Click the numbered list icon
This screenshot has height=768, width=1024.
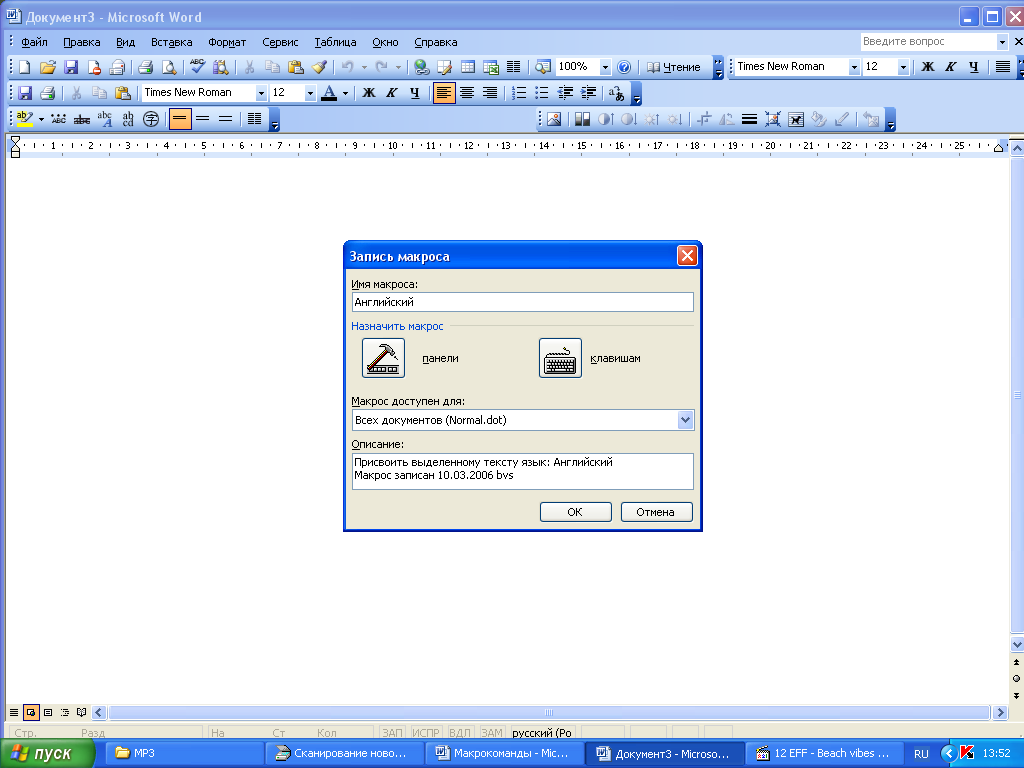(x=519, y=93)
